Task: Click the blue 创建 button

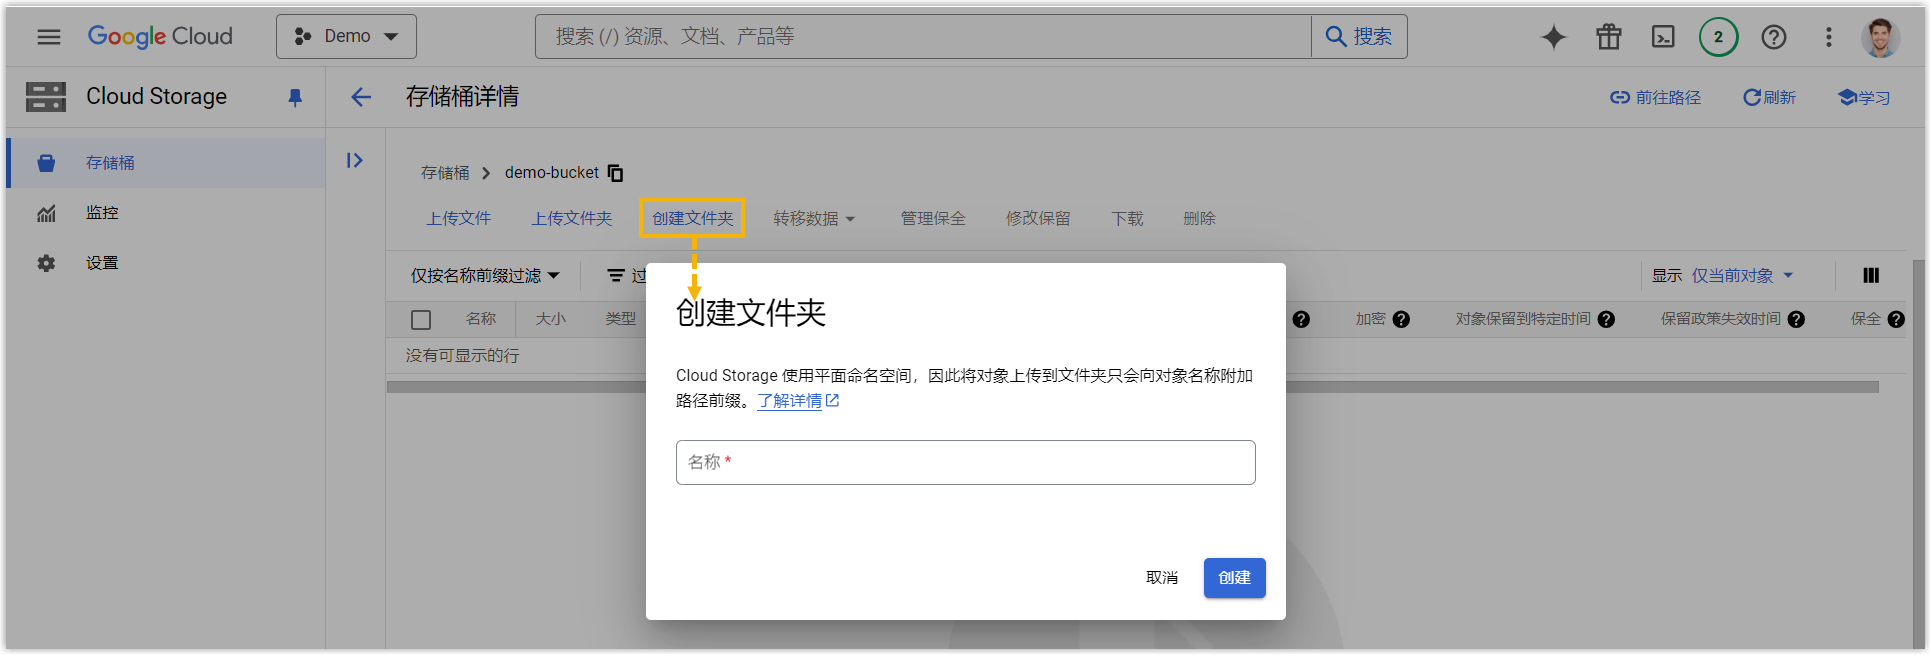Action: coord(1234,578)
